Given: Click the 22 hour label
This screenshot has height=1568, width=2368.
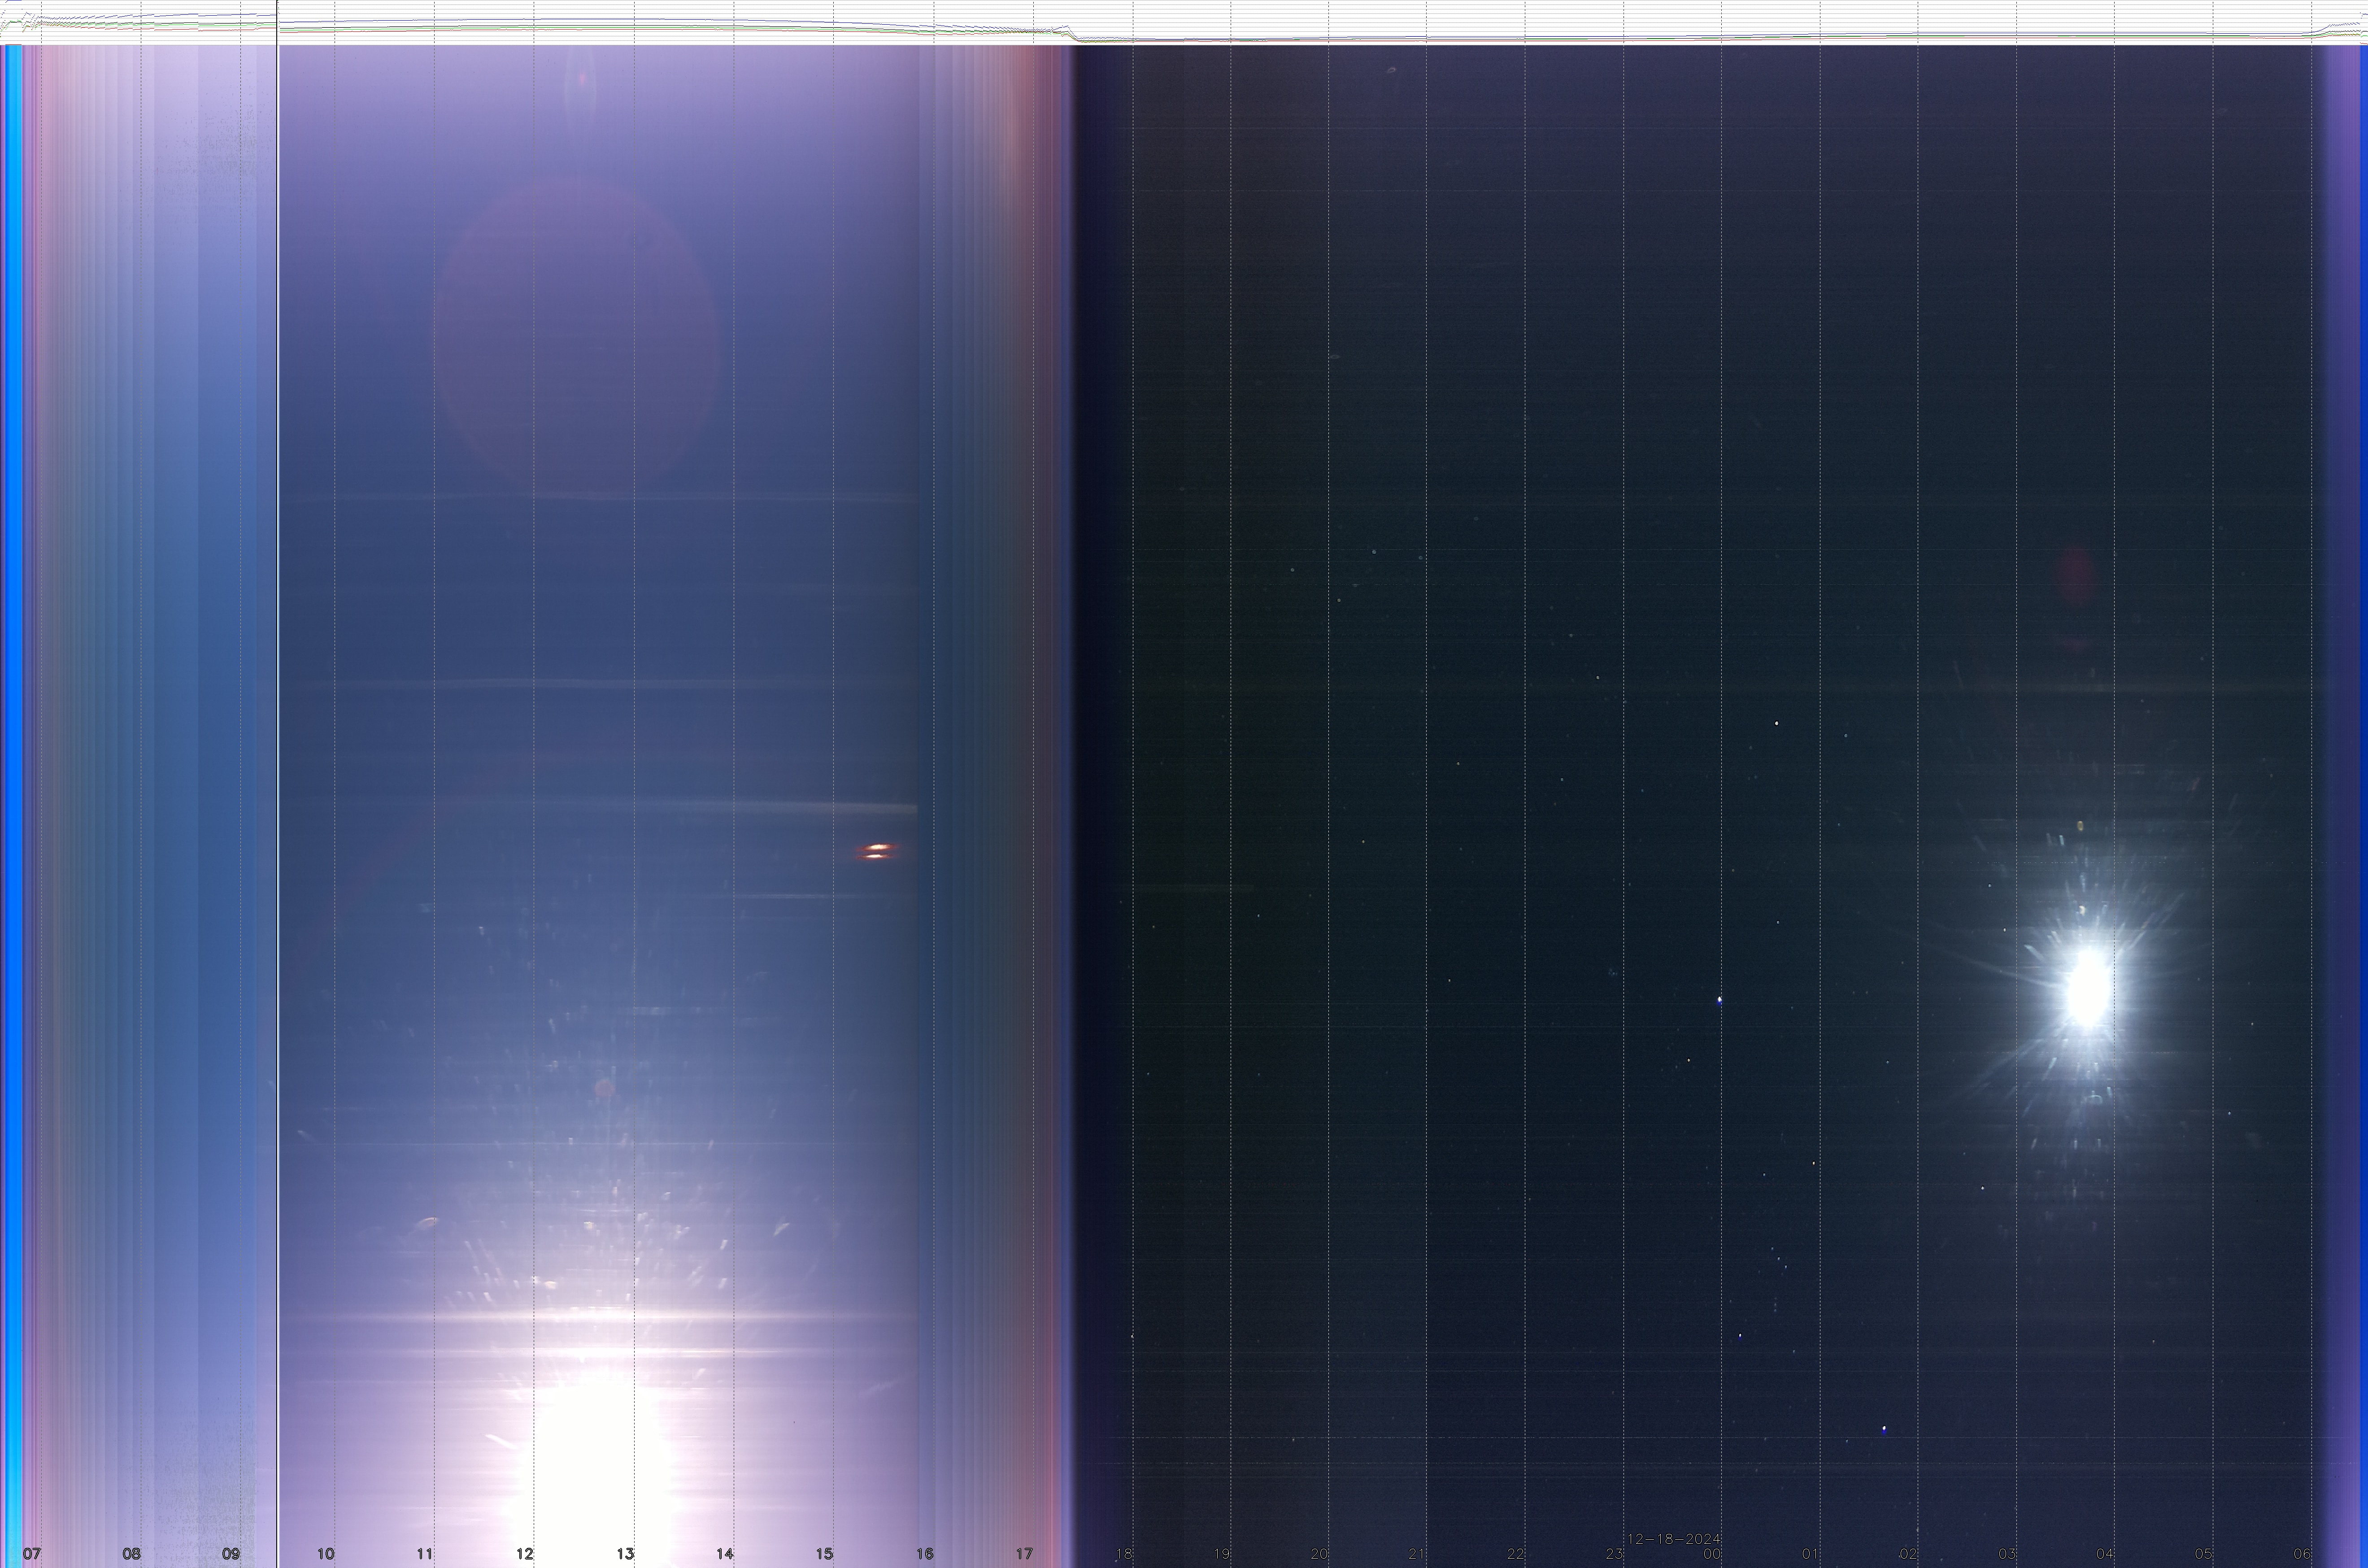Looking at the screenshot, I should point(1516,1553).
